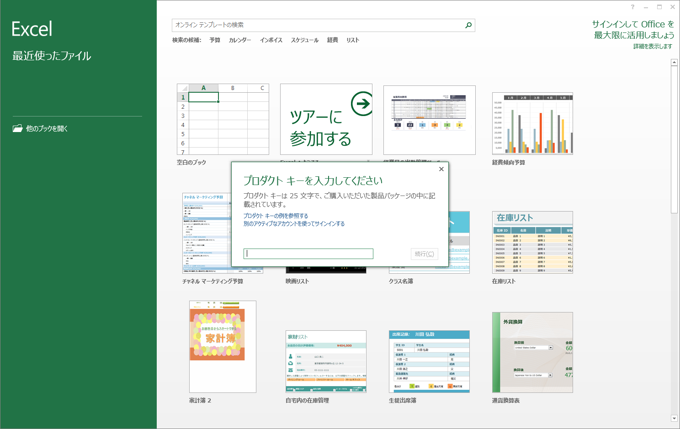Open the expense tracking template beside the tour
Screen dimensions: 680x429
[429, 120]
